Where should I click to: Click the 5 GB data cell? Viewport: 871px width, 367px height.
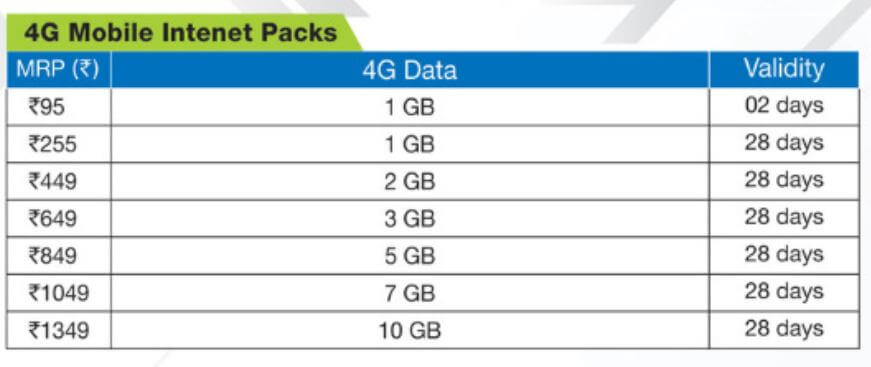(410, 256)
